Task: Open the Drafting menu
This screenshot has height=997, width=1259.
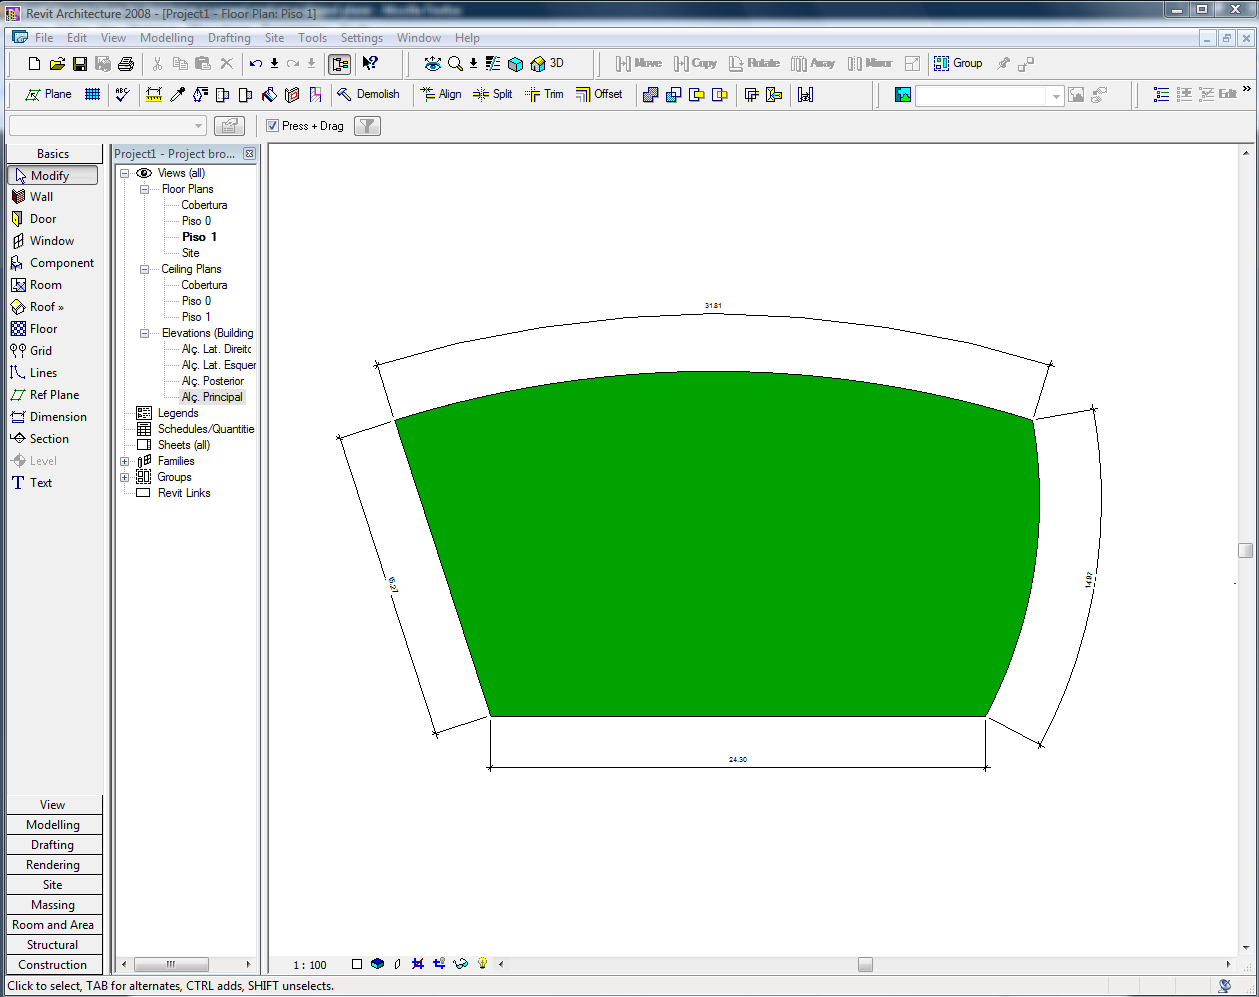Action: pyautogui.click(x=229, y=38)
